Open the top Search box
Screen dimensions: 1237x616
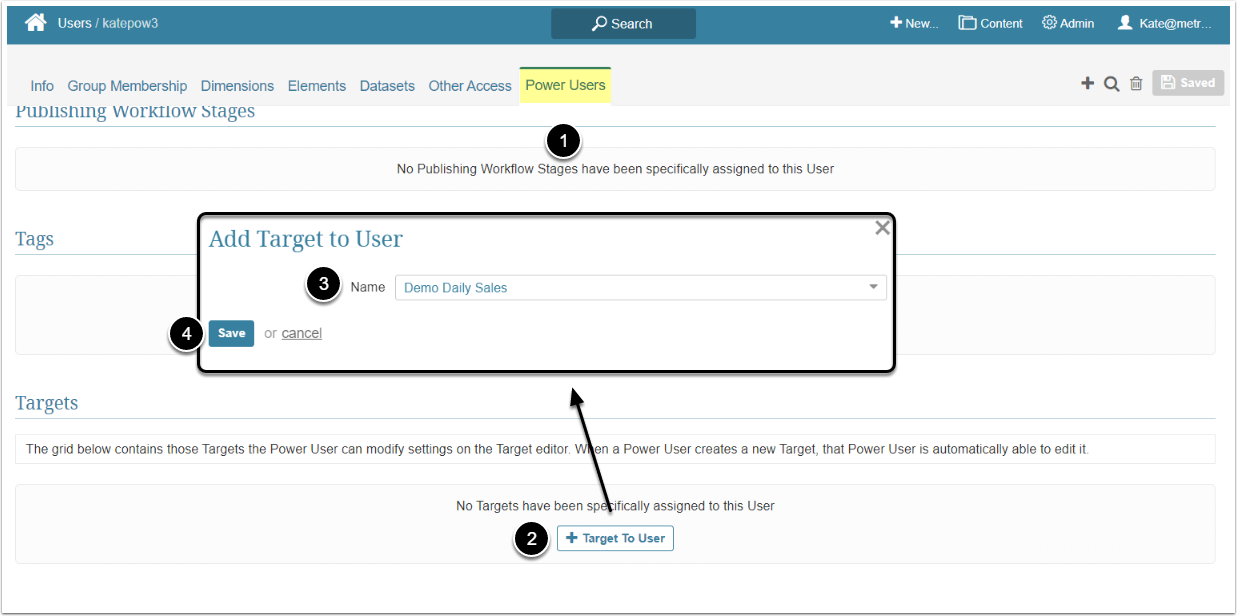click(623, 23)
